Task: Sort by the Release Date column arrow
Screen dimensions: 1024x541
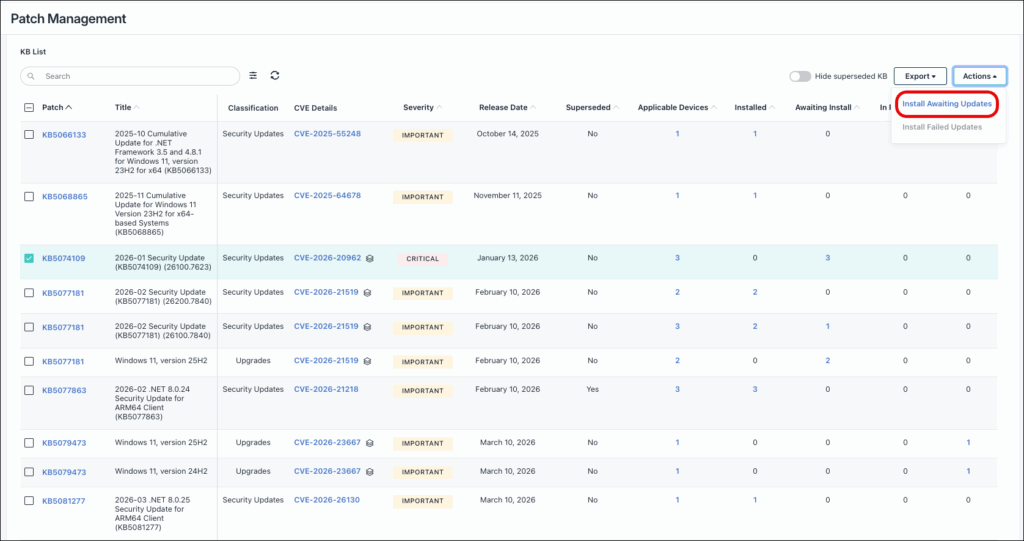Action: 535,107
